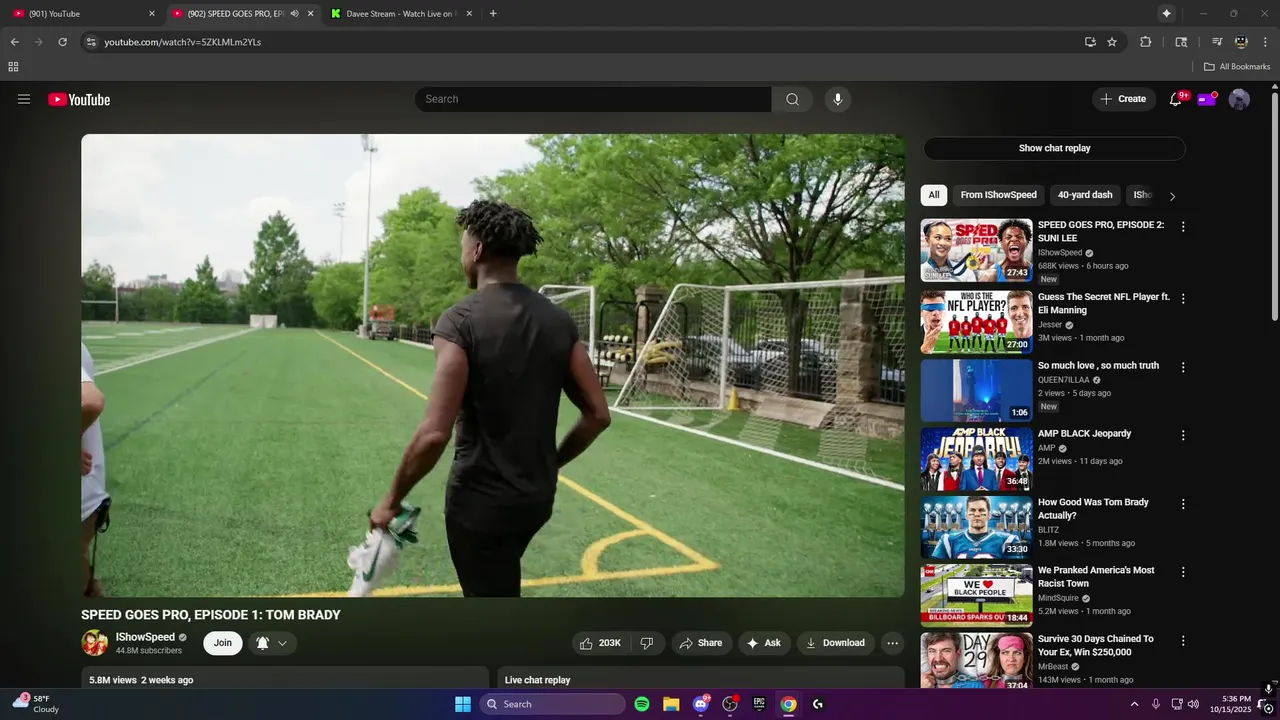This screenshot has width=1280, height=720.
Task: Close the first YouTube tab
Action: [152, 14]
